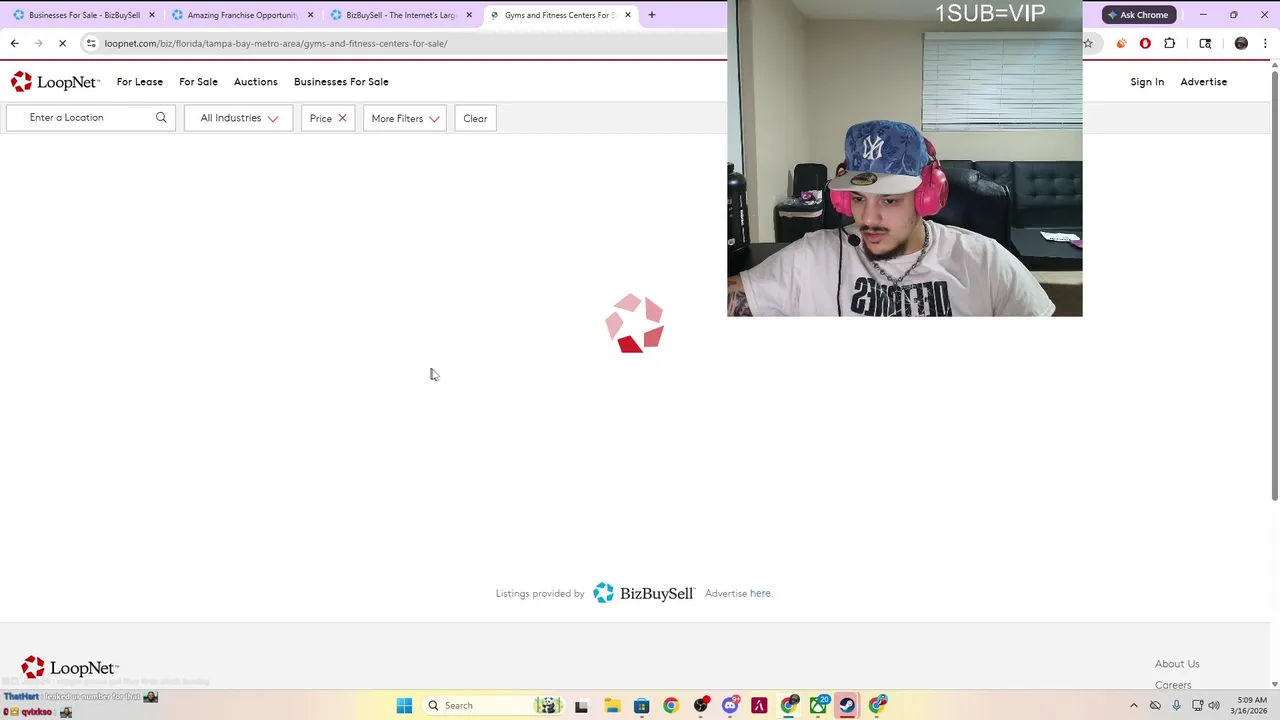Screen dimensions: 1280x720
Task: Click the Advertise link in header
Action: click(1203, 82)
